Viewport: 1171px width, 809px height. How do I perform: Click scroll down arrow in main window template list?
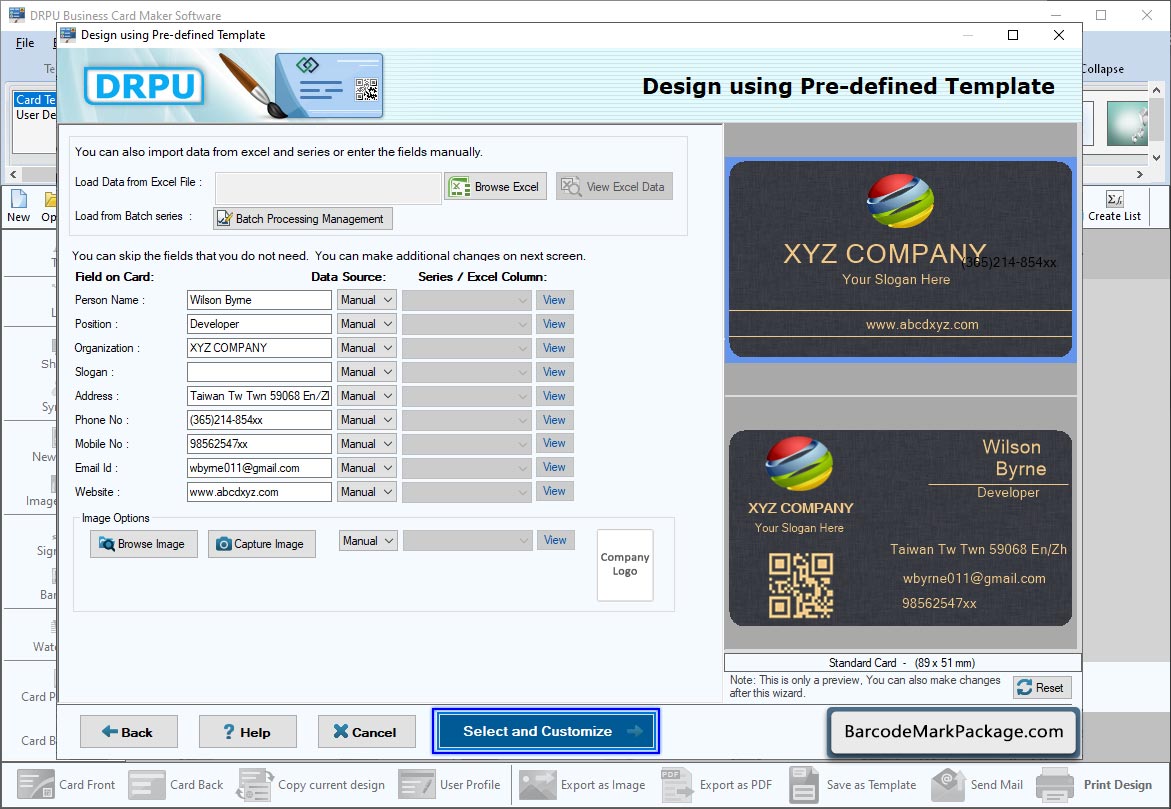click(x=1156, y=158)
